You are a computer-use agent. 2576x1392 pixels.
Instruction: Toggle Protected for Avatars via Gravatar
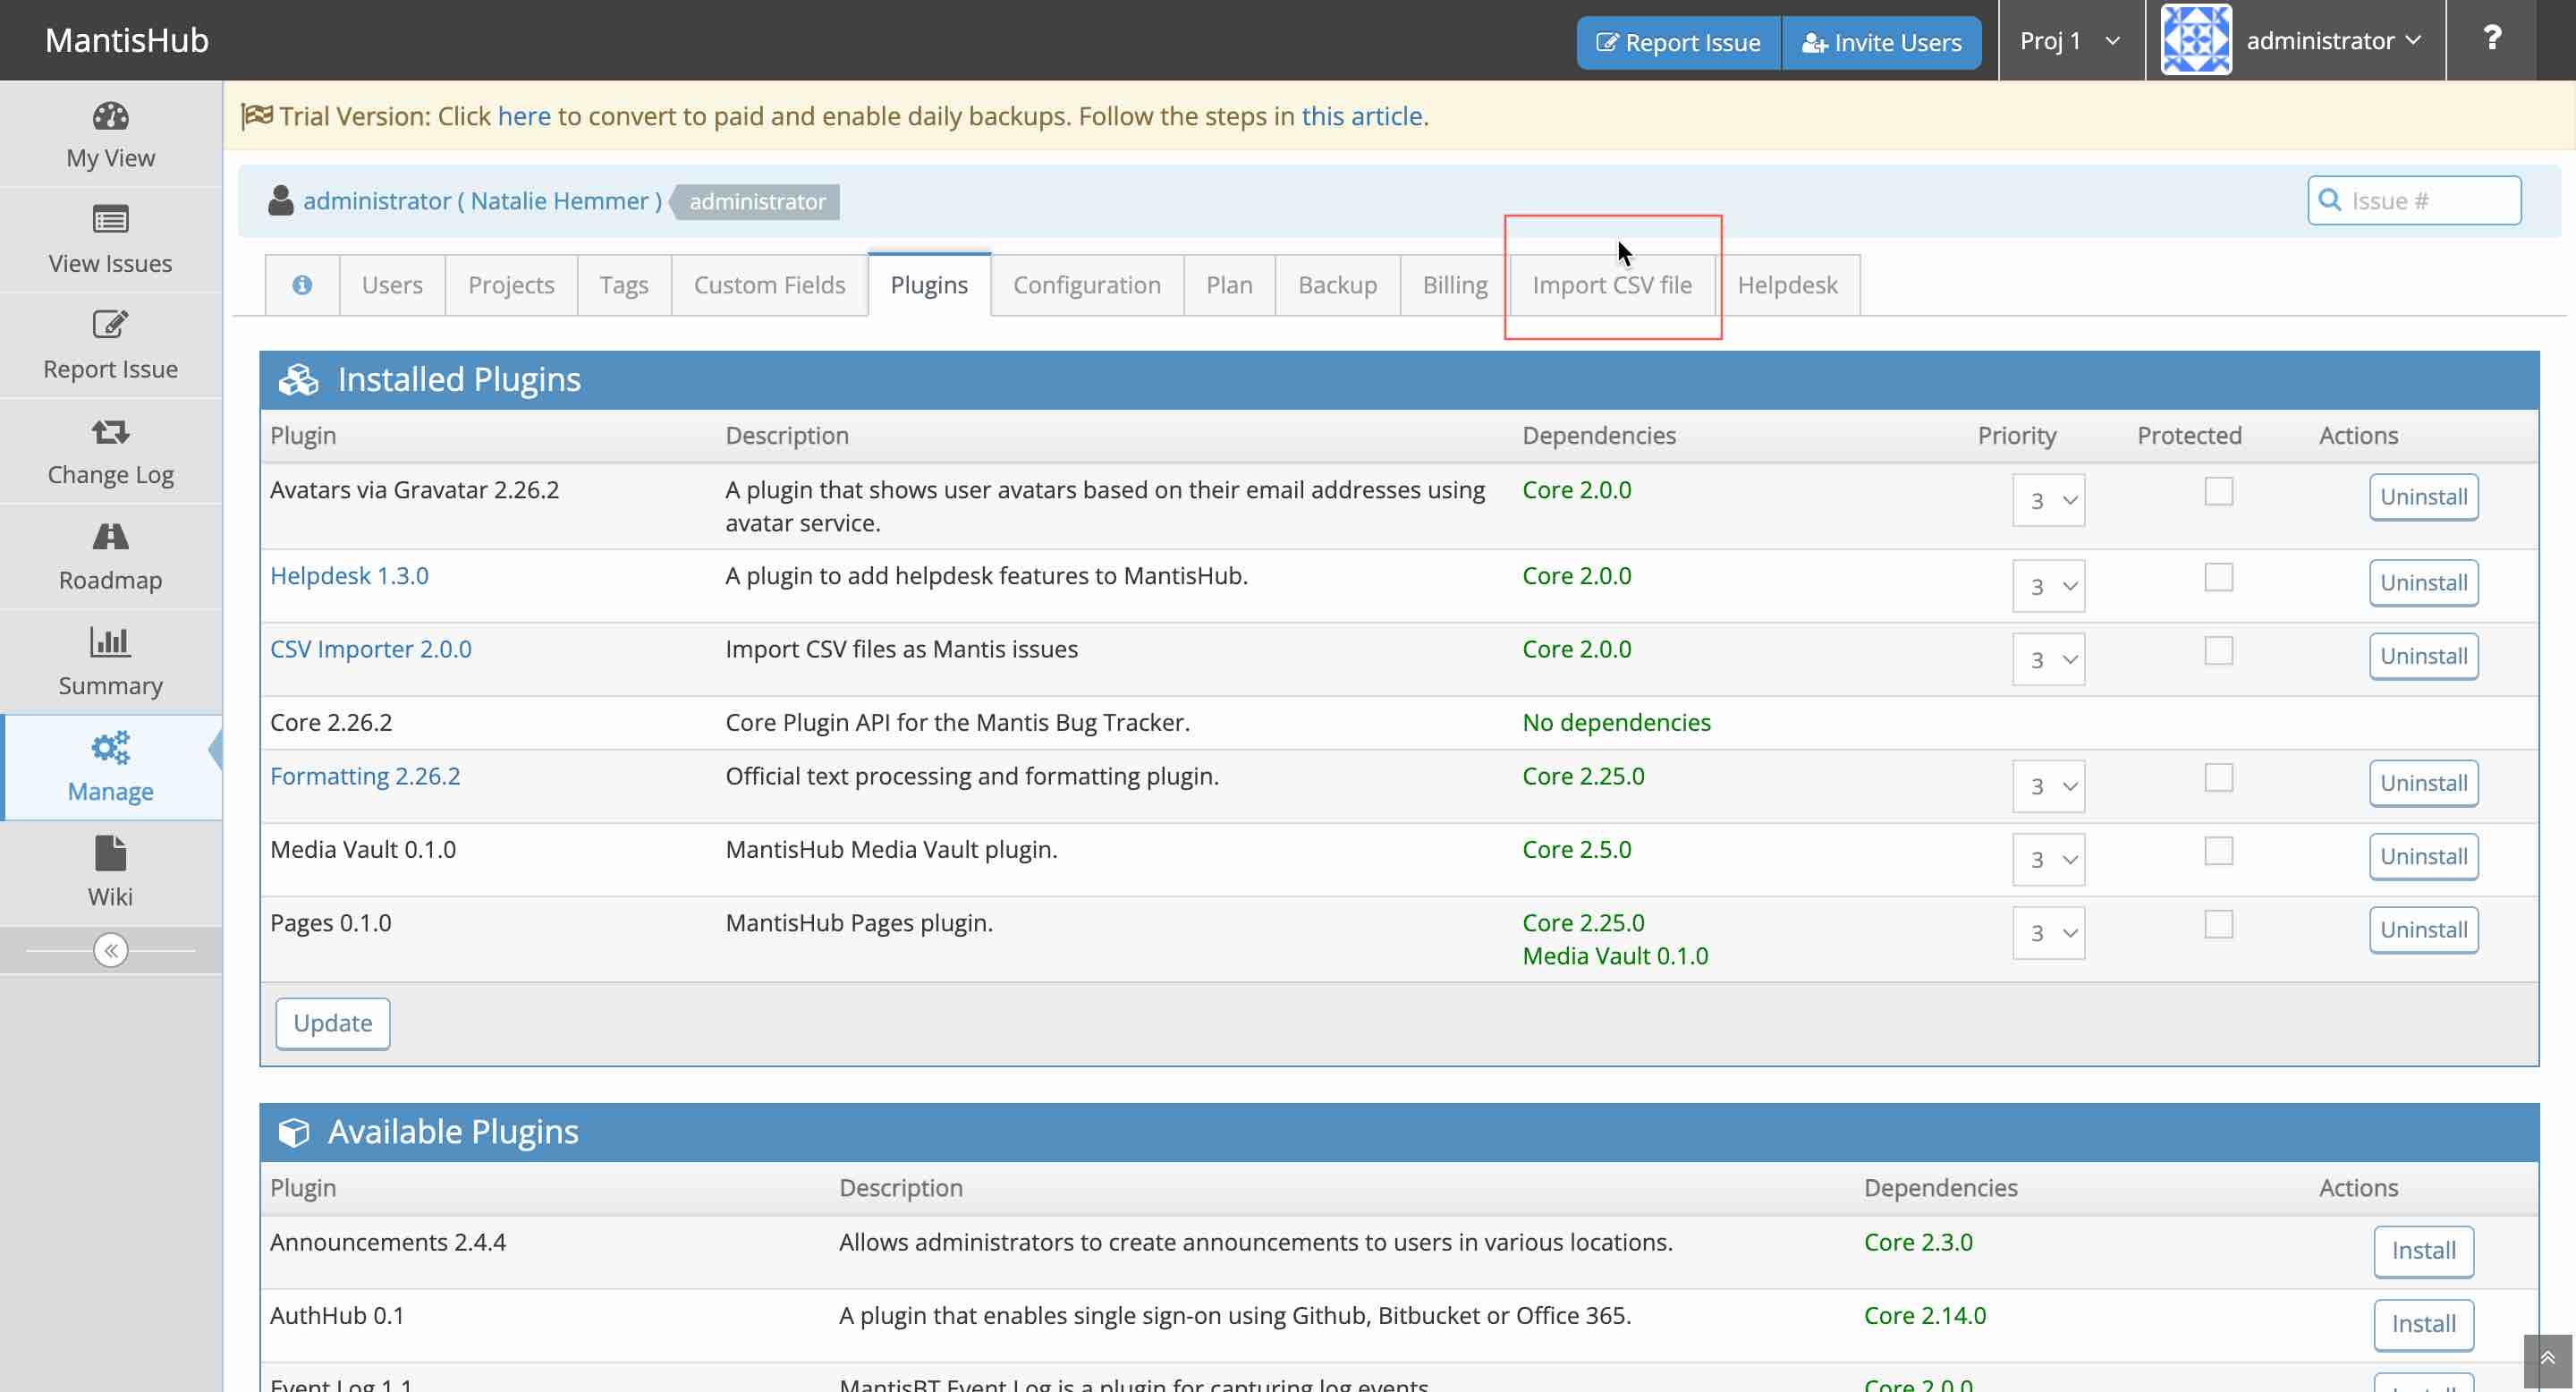click(x=2218, y=491)
